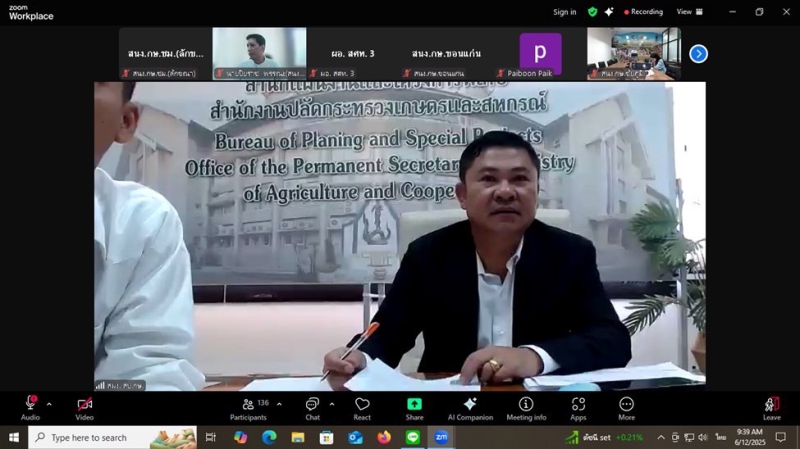Screen dimensions: 800x449
Task: Open LINE app from taskbar
Action: pyautogui.click(x=413, y=437)
